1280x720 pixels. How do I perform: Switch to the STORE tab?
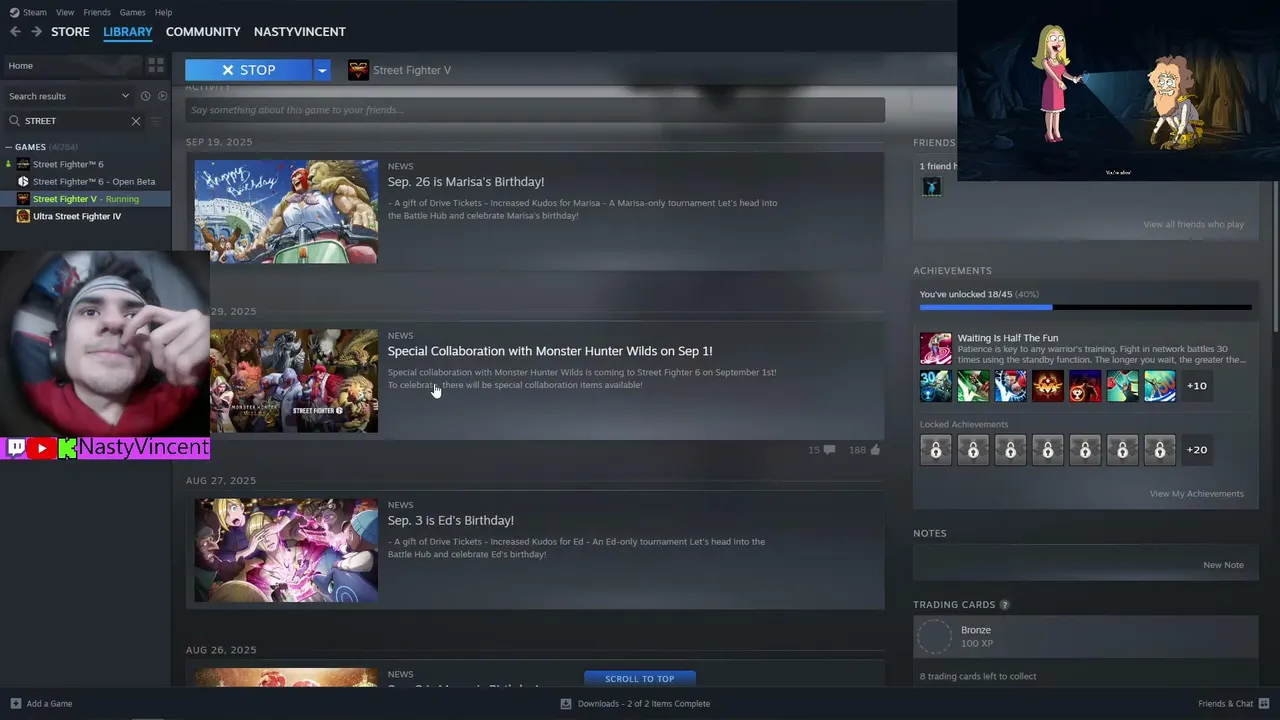point(70,32)
